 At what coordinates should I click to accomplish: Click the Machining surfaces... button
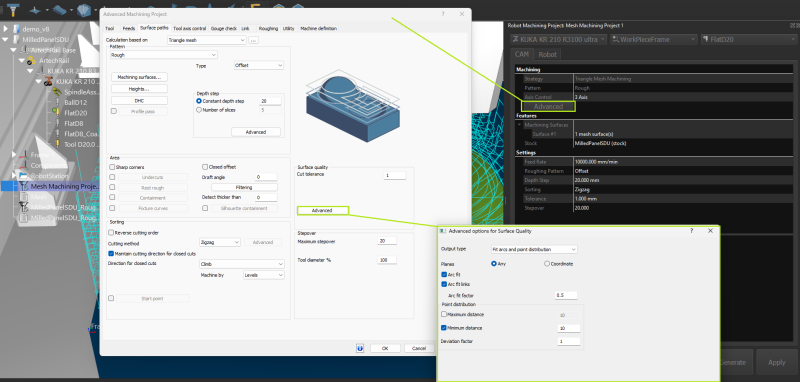tap(139, 77)
